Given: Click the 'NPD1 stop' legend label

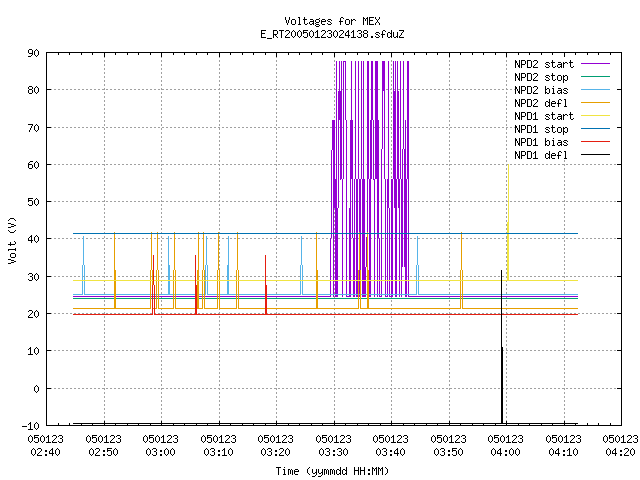Looking at the screenshot, I should [541, 129].
